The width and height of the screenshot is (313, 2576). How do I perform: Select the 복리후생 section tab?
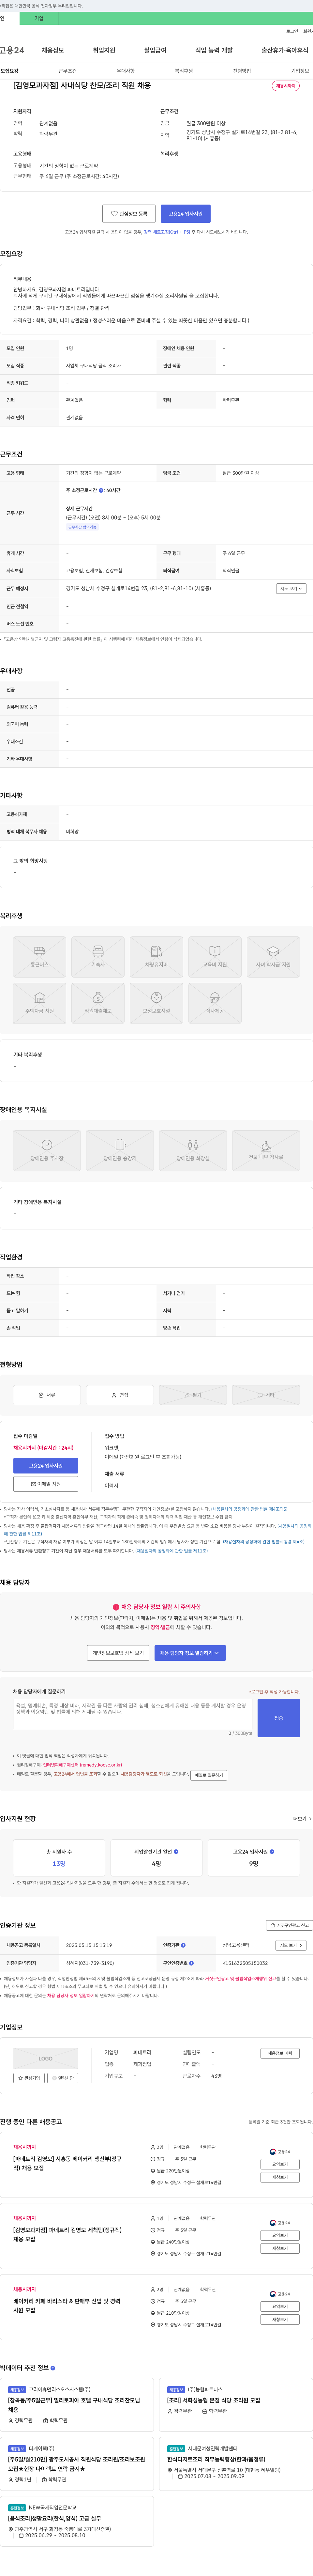click(x=184, y=71)
